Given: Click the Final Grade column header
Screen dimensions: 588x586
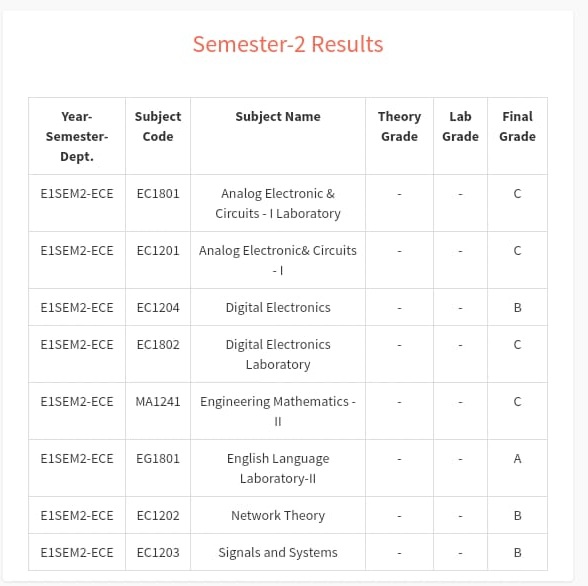Looking at the screenshot, I should [x=518, y=126].
